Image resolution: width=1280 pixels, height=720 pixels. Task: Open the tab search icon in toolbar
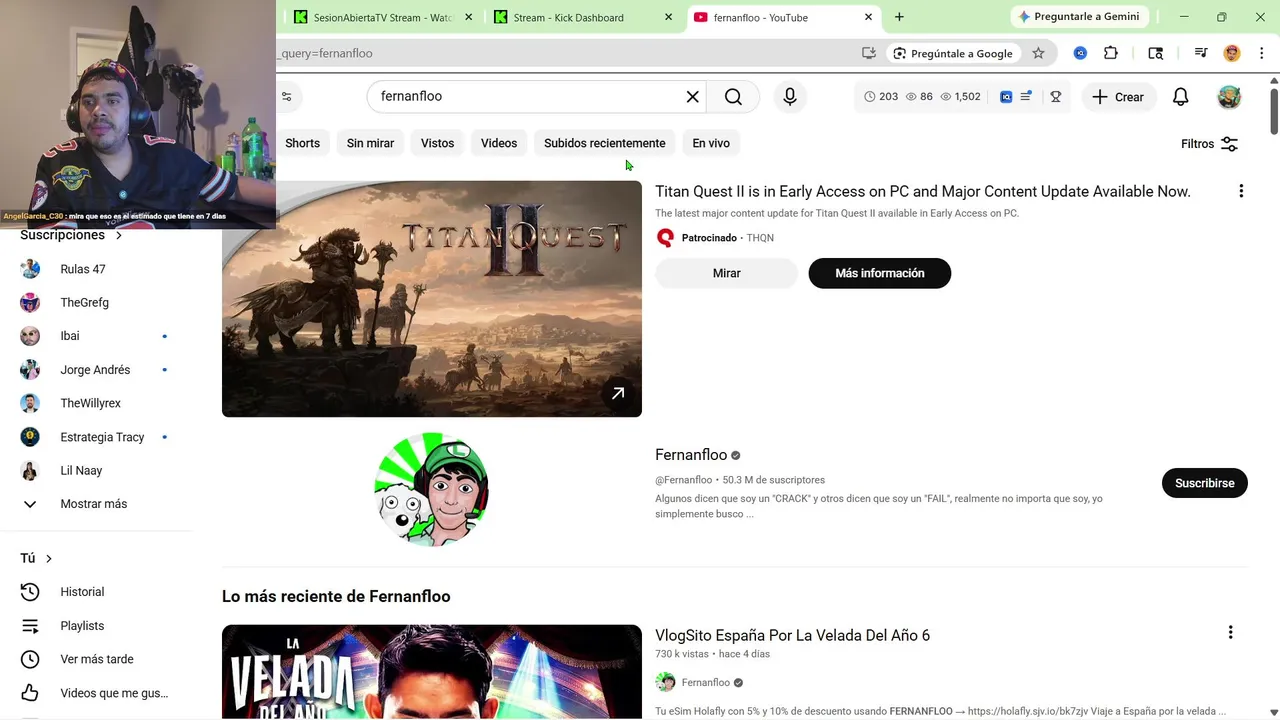[x=1155, y=53]
